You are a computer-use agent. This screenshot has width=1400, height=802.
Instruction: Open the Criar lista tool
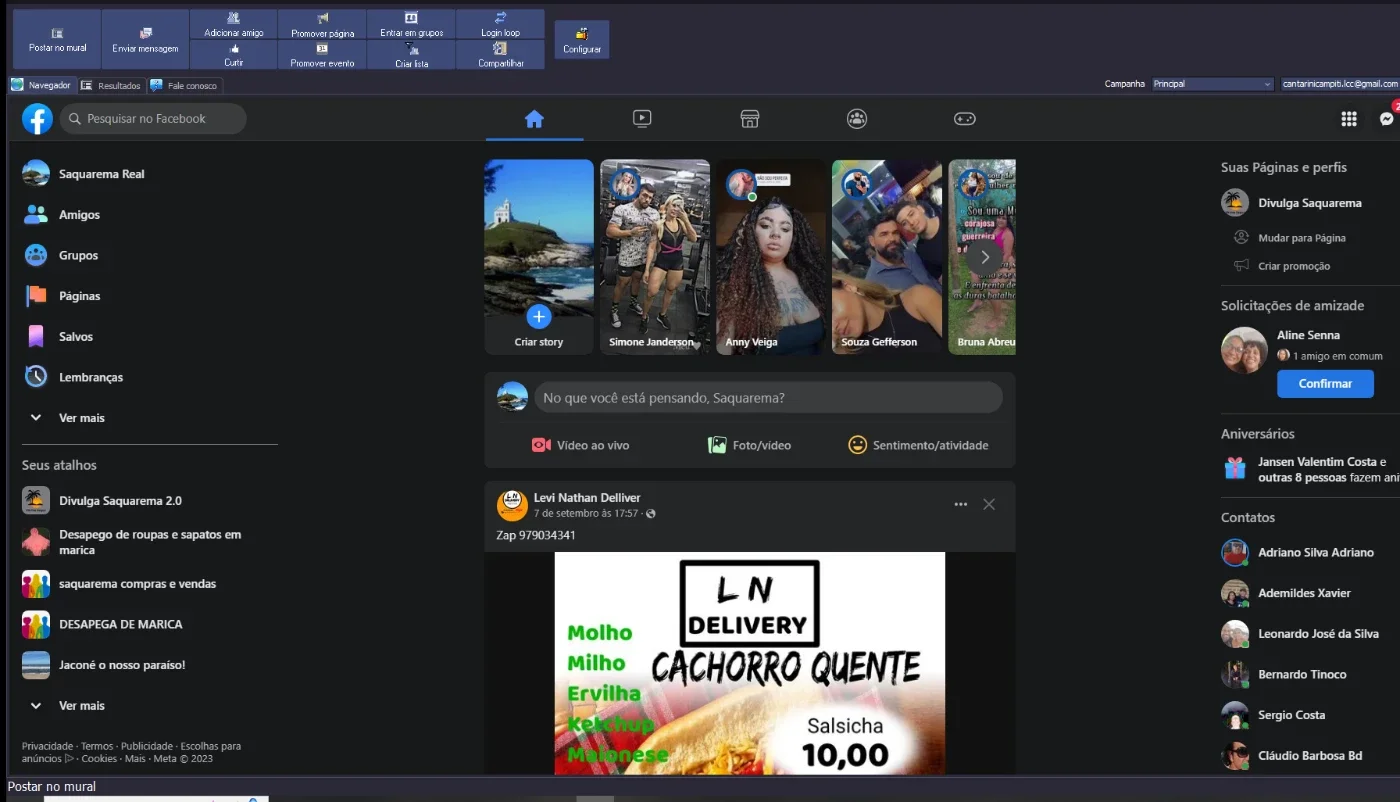point(411,55)
